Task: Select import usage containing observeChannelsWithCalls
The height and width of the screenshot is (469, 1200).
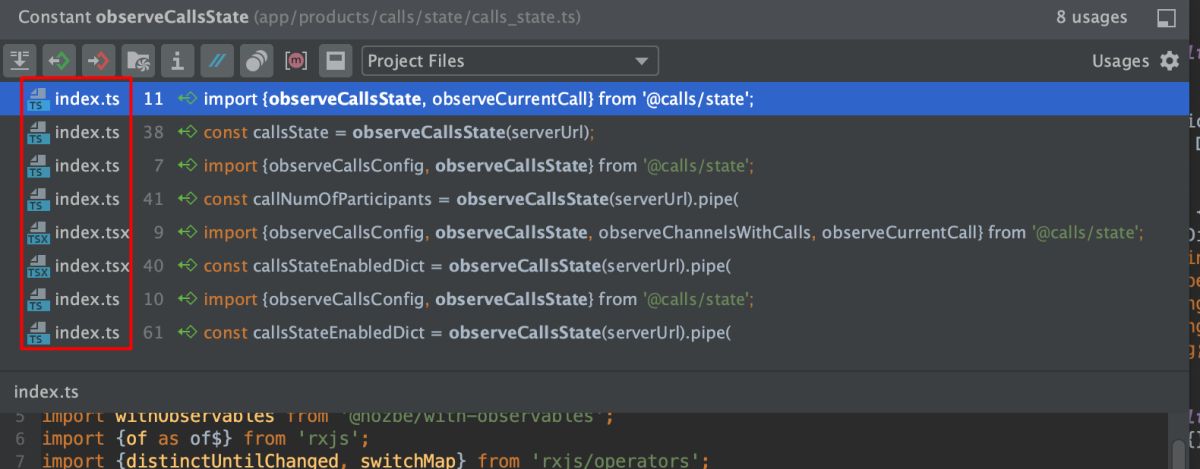Action: coord(592,232)
